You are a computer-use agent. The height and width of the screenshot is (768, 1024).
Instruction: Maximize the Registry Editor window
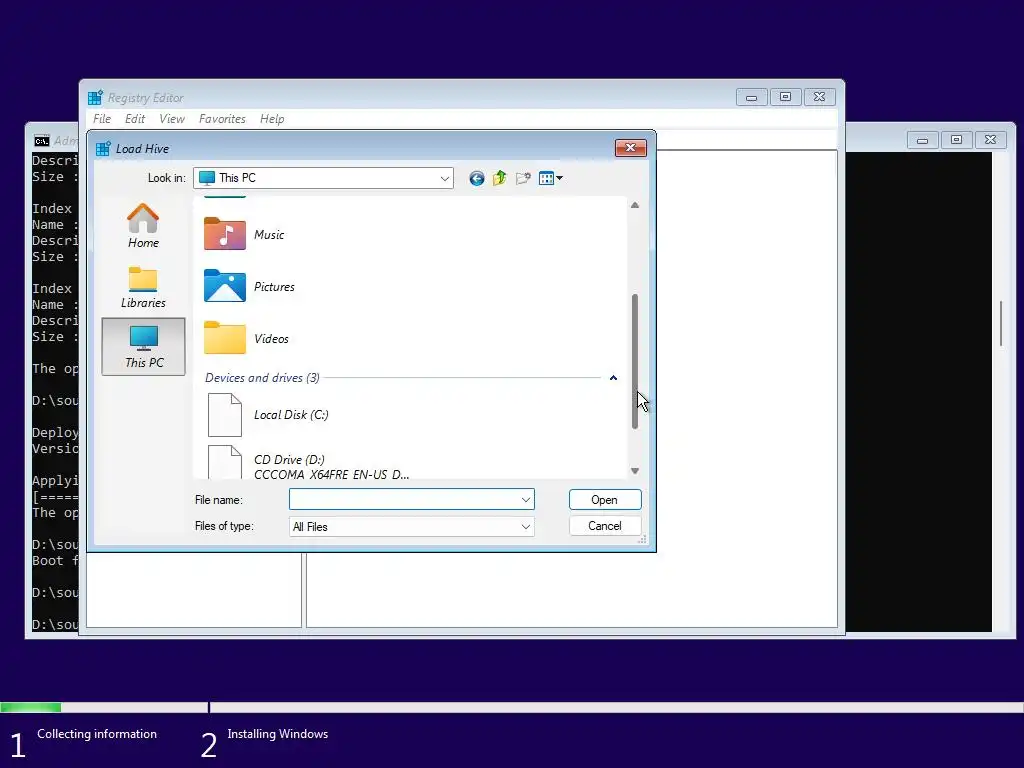[x=786, y=97]
